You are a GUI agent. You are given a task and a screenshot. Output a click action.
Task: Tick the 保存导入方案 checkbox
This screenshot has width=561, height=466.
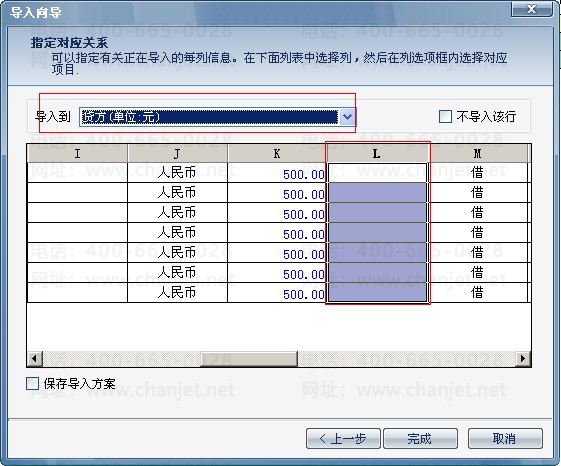33,383
